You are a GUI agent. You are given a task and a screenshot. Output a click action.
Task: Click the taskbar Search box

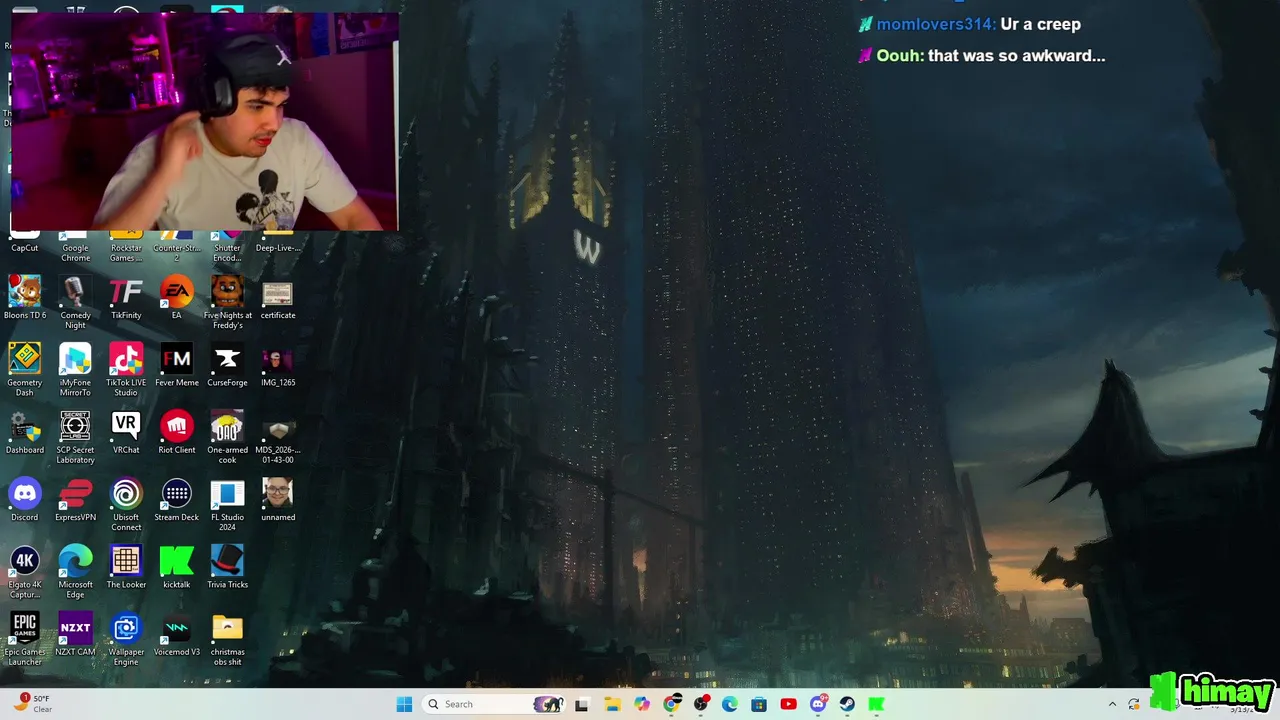[495, 704]
